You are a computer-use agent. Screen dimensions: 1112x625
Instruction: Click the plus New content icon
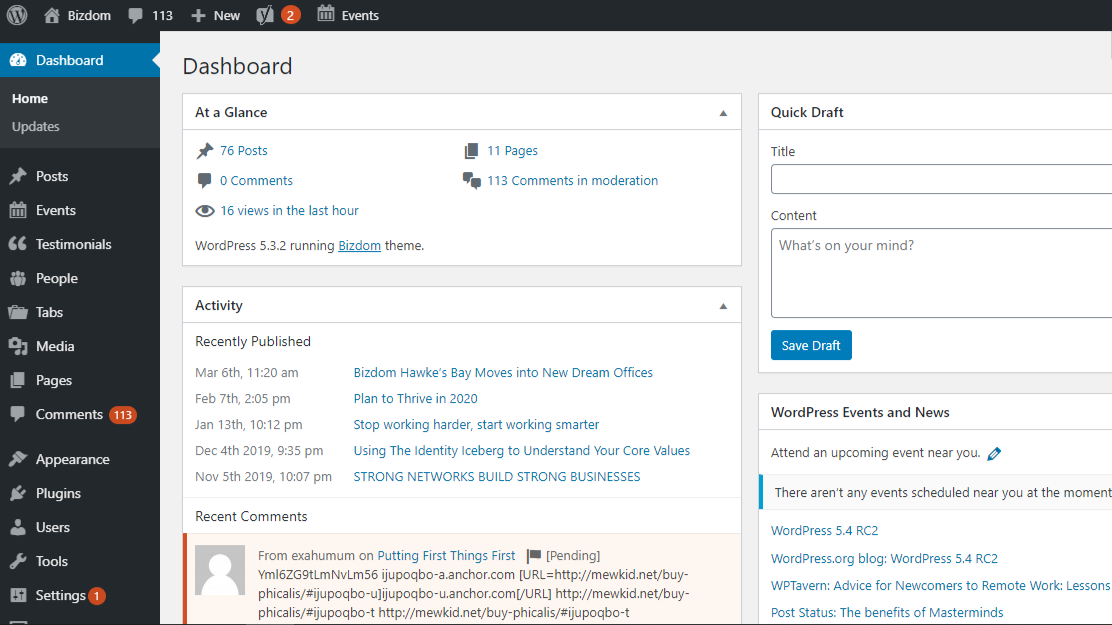coord(198,16)
